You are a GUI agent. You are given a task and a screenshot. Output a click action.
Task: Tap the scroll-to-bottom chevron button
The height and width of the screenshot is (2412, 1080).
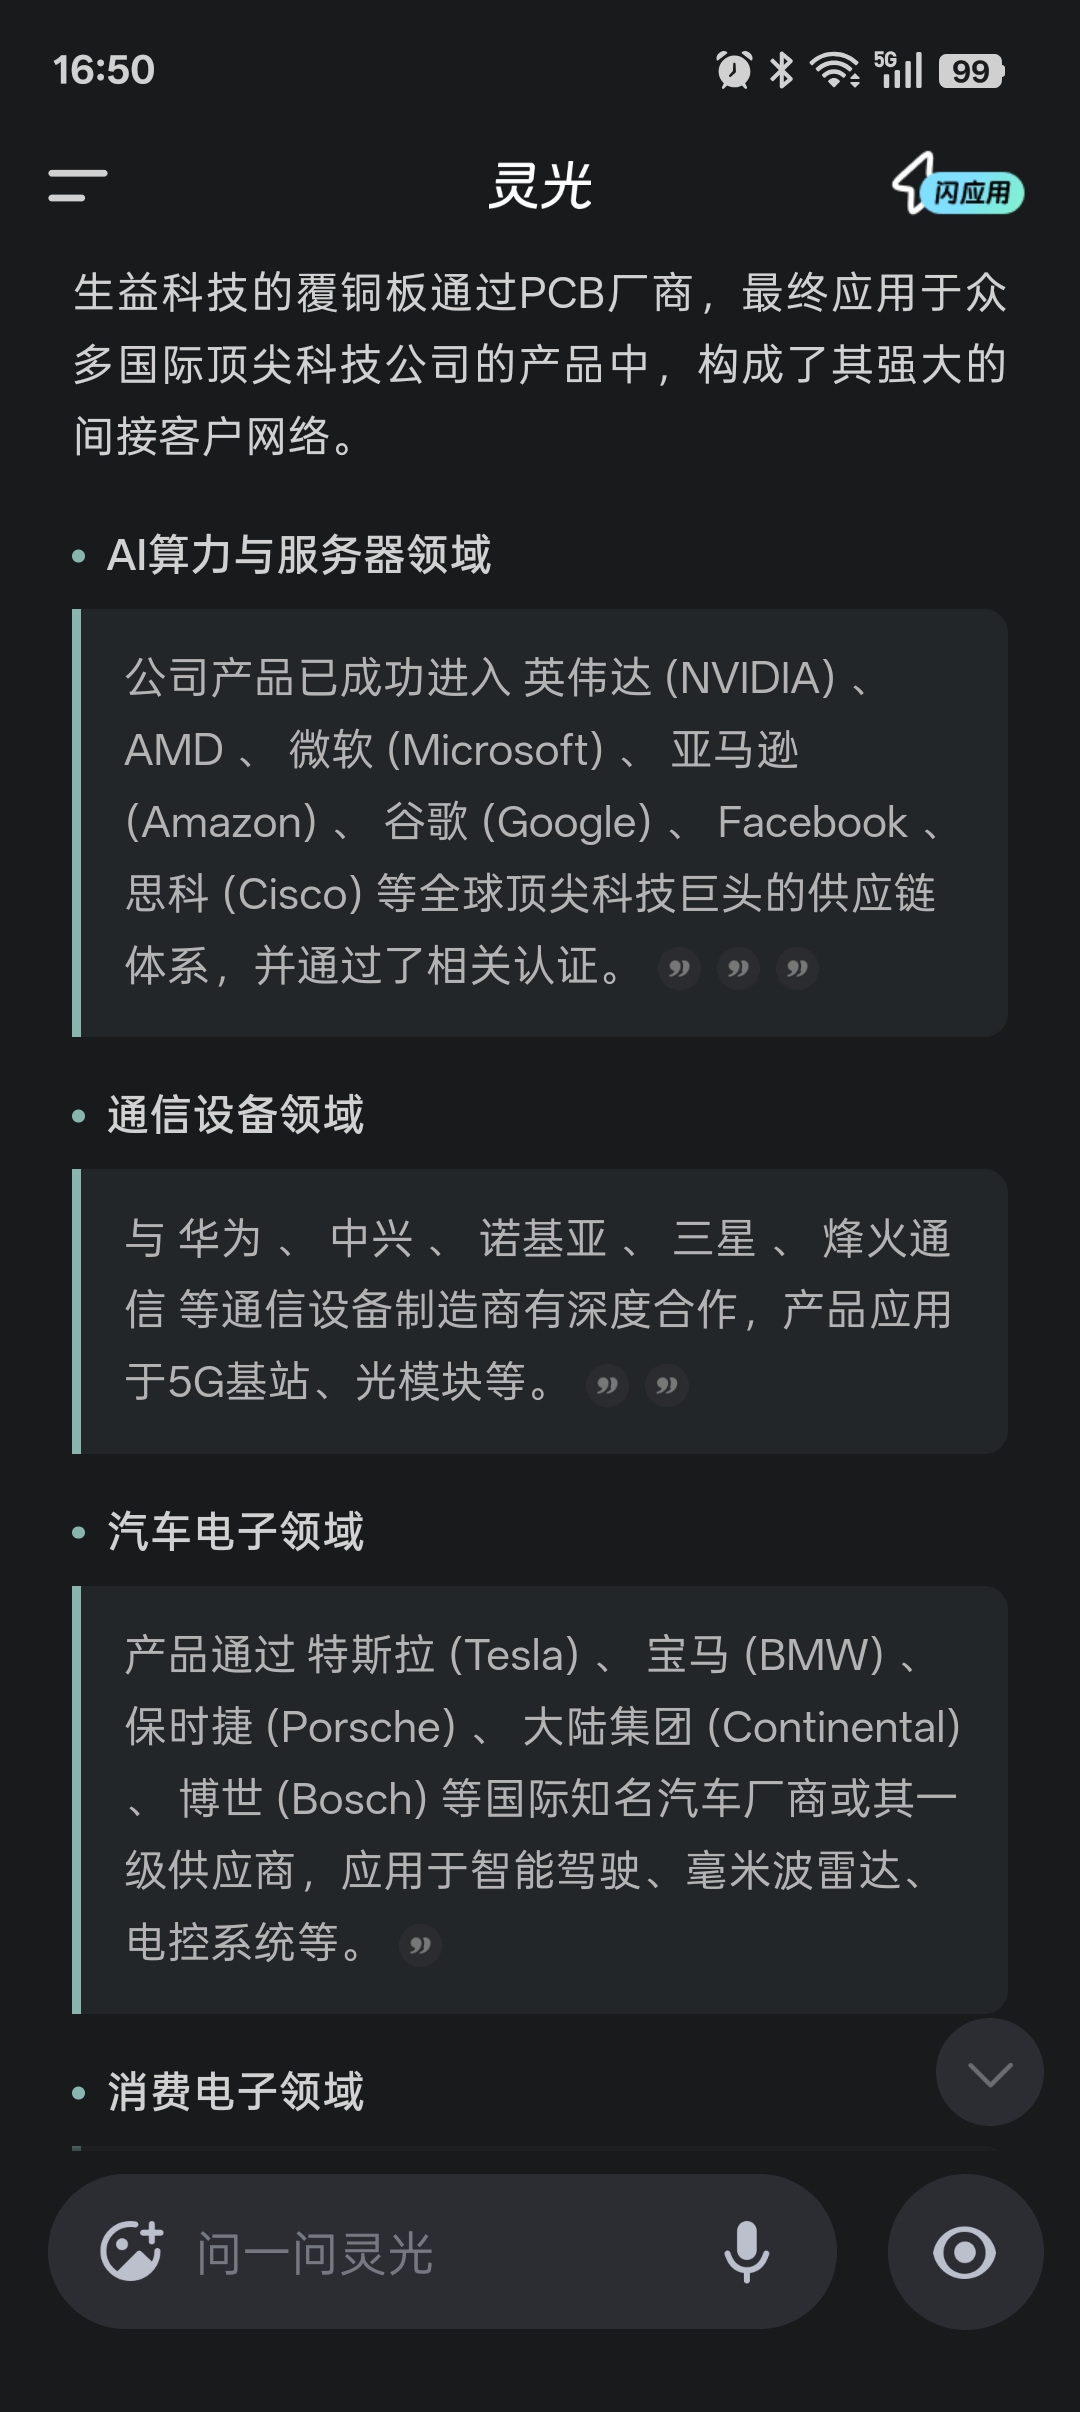pyautogui.click(x=989, y=2073)
